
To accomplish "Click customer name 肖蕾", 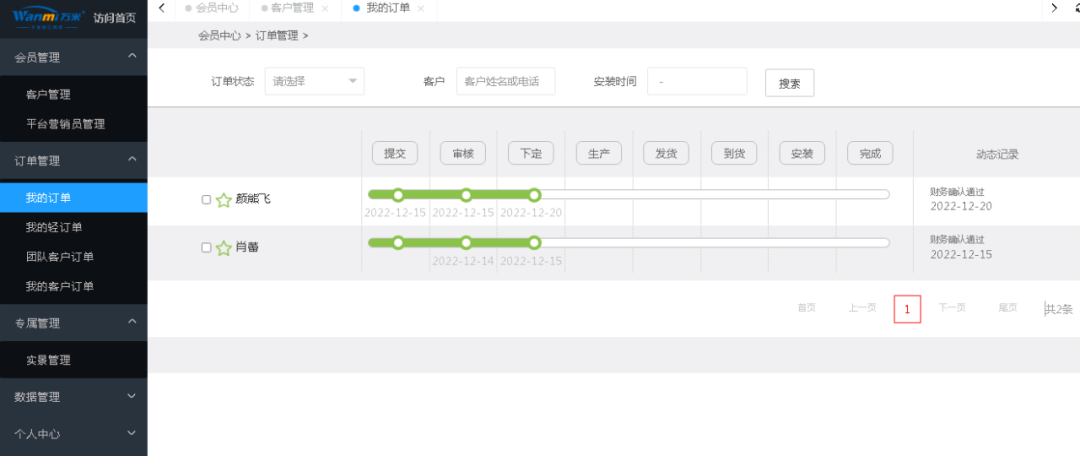I will click(x=247, y=247).
